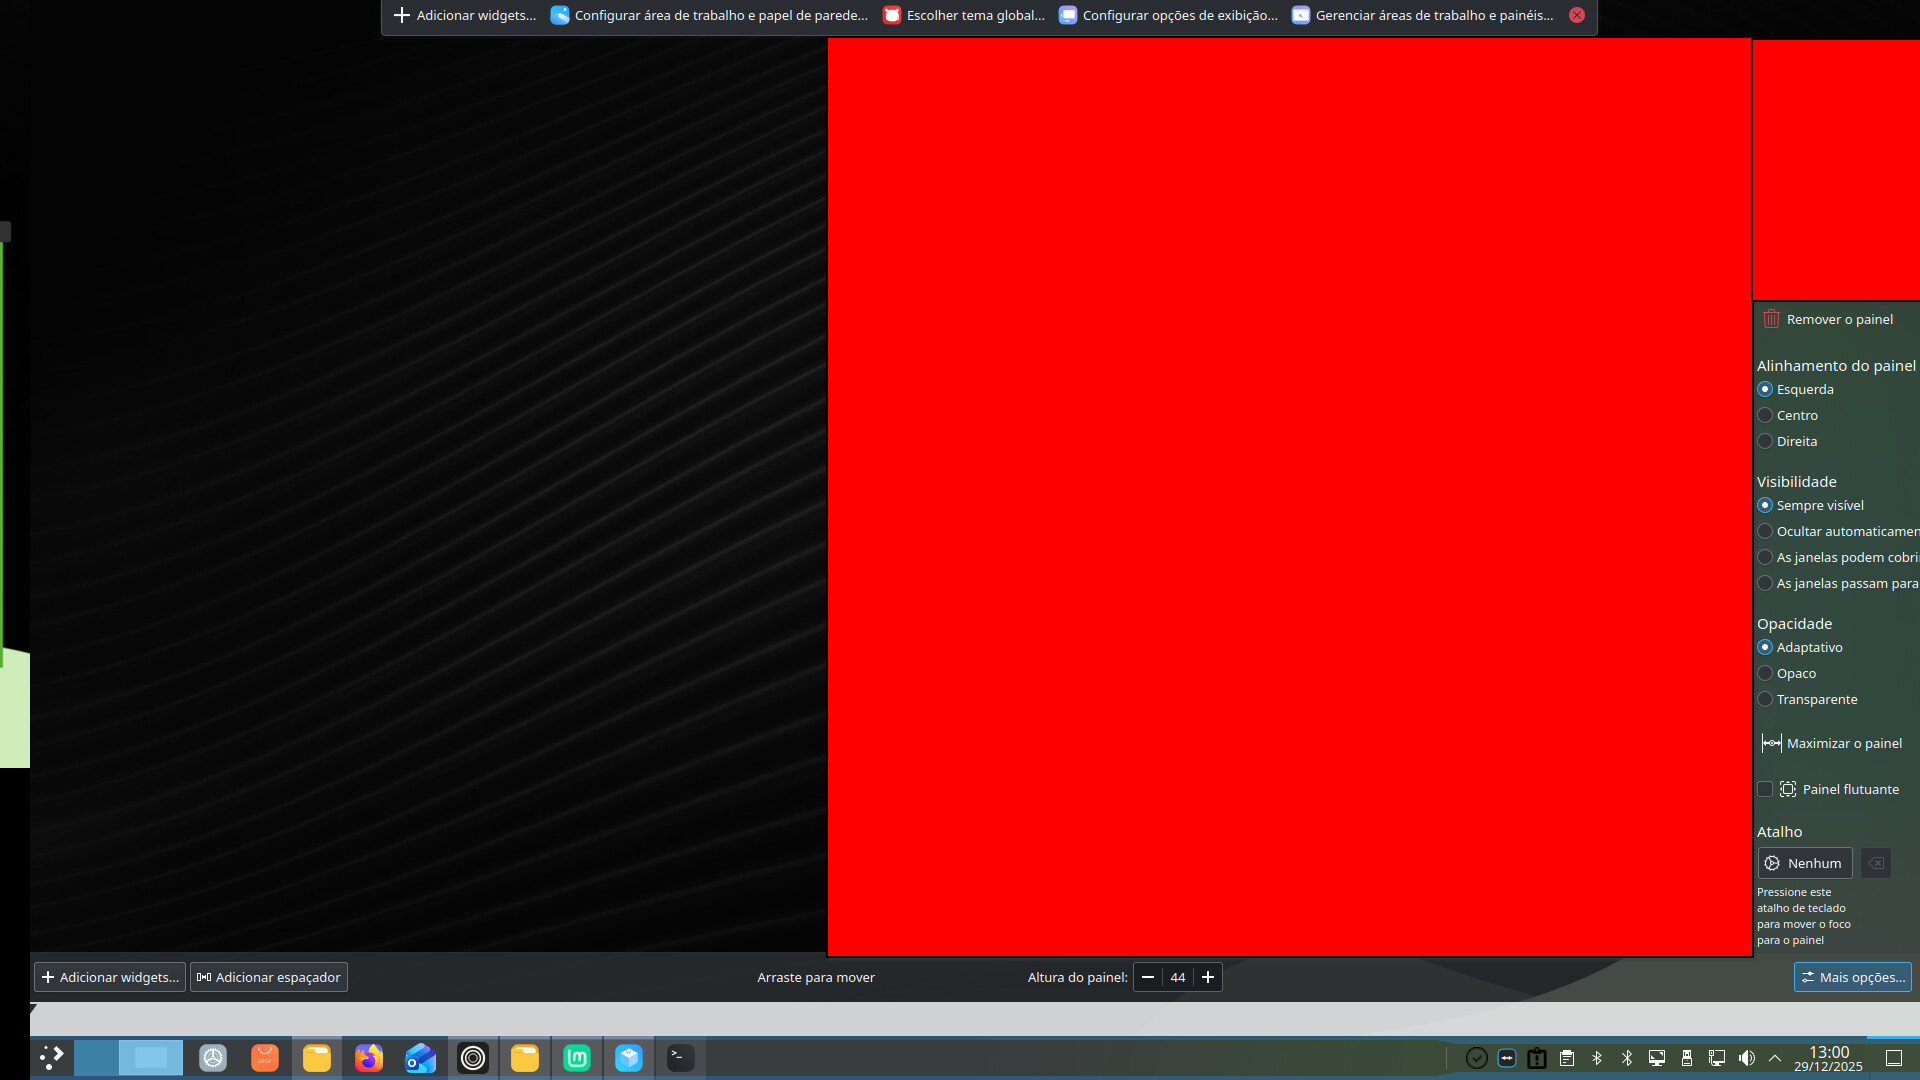Increase panel height with plus stepper
Viewport: 1920px width, 1080px height.
point(1208,977)
